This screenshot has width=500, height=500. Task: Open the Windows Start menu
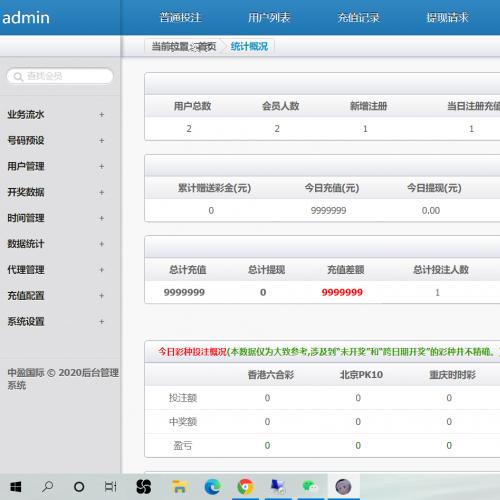[16, 487]
